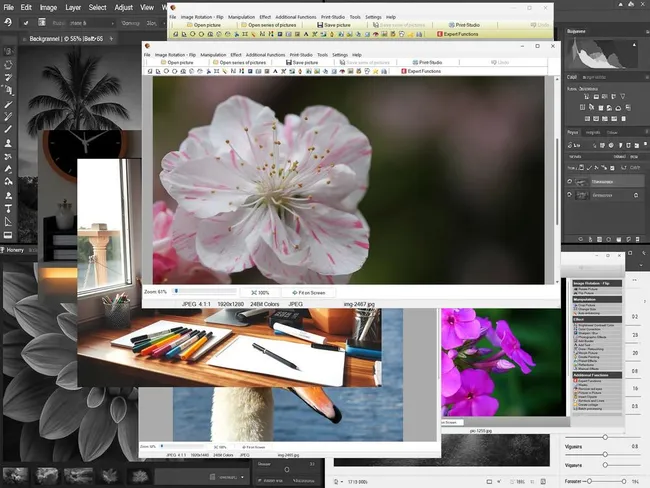Toggle visibility of the top layer in layers panel
650x488 pixels.
[x=571, y=181]
